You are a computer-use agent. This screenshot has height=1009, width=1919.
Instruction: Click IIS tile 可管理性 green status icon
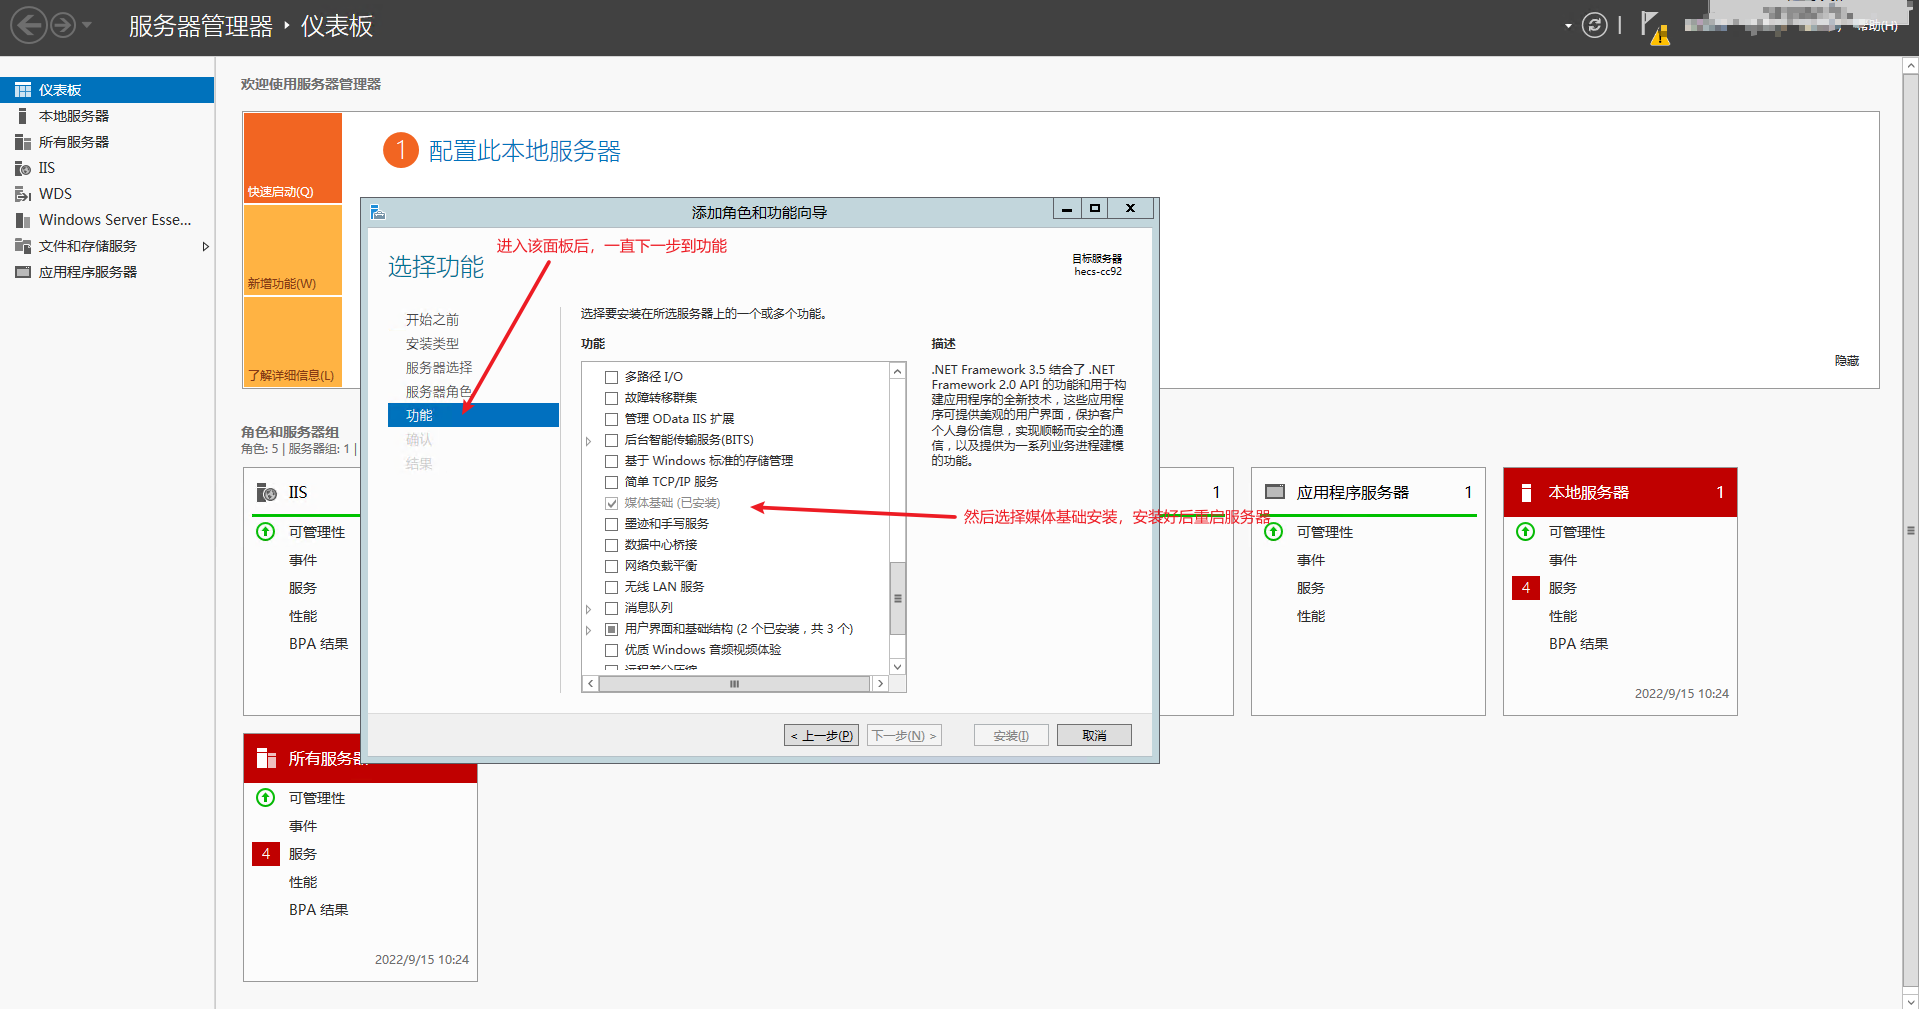(266, 532)
